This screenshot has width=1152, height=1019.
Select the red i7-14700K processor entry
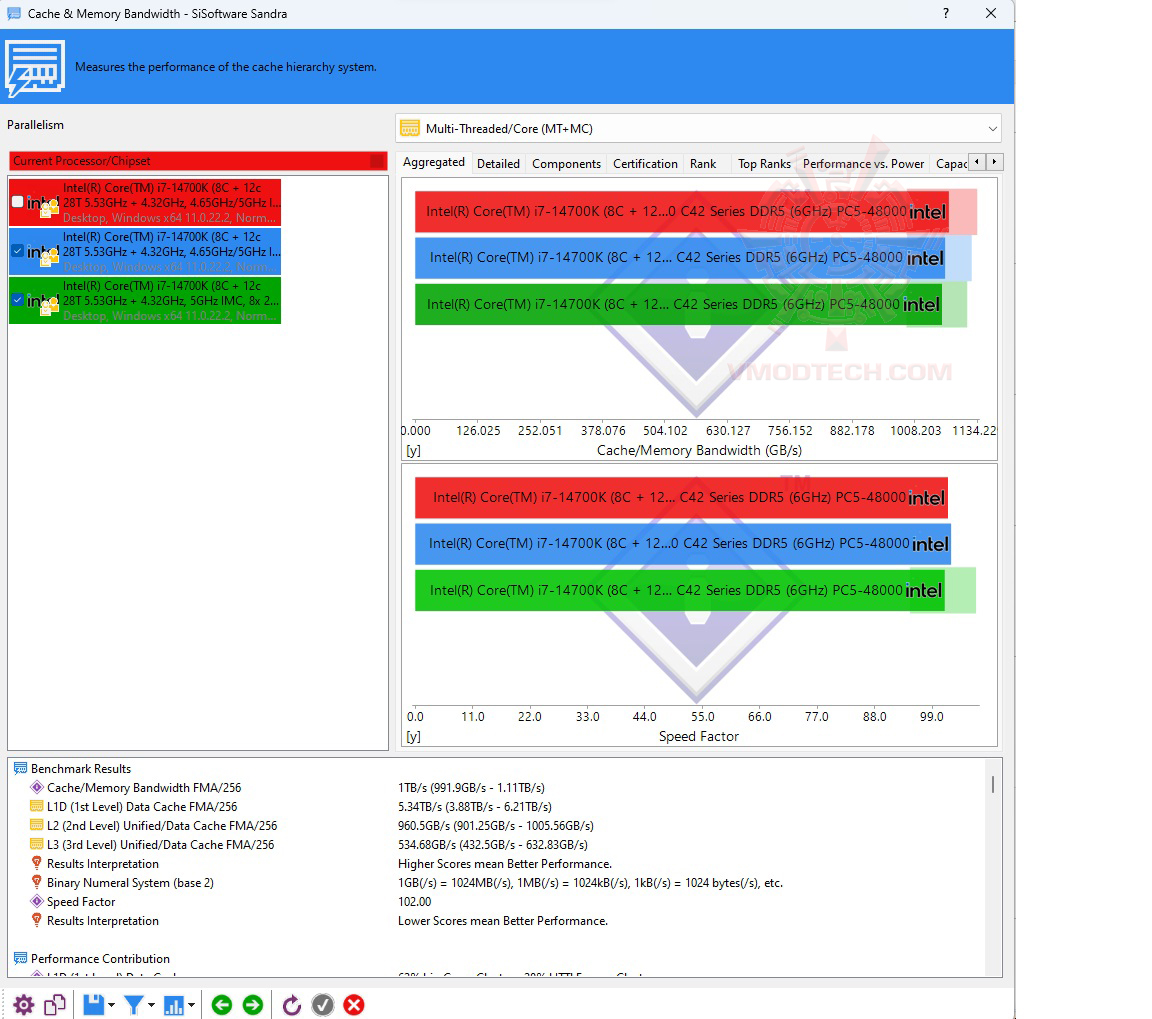(145, 203)
